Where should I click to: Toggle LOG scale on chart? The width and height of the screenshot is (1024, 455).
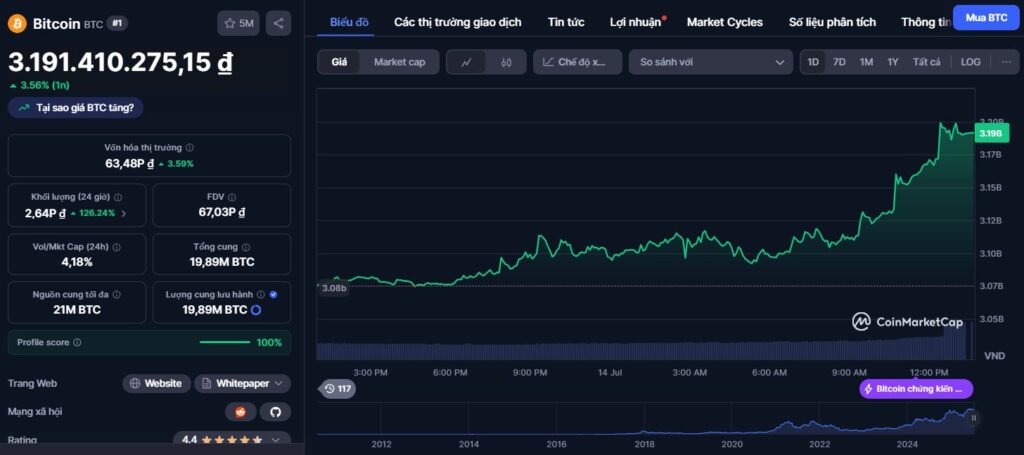970,62
